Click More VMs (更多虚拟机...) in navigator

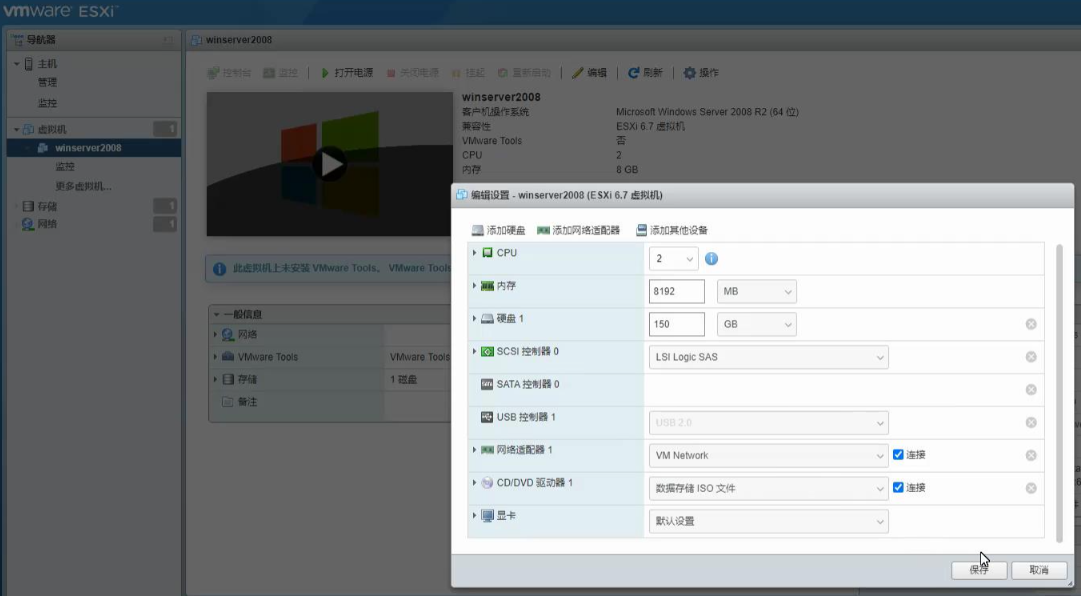(x=83, y=186)
